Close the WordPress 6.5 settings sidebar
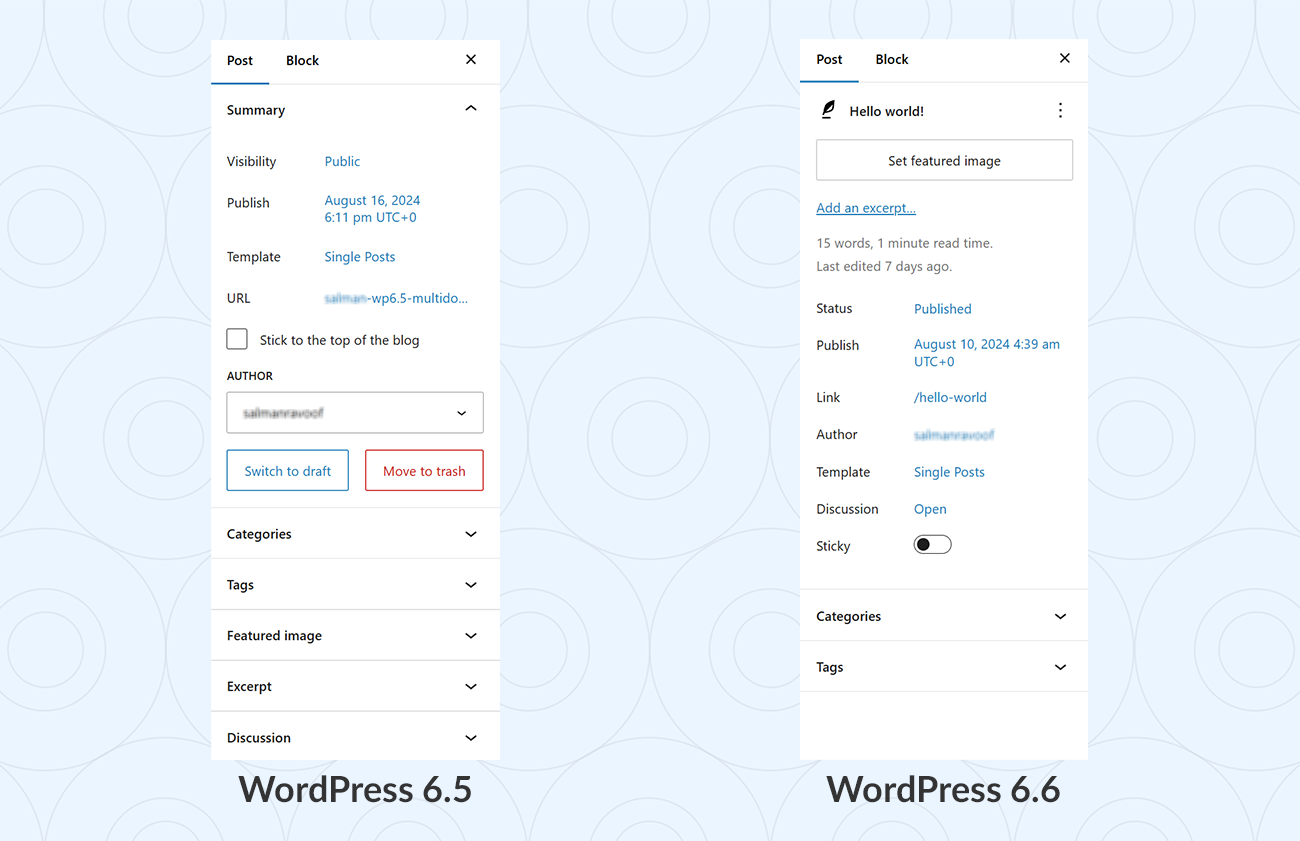Screen dimensions: 1300x841 click(471, 60)
